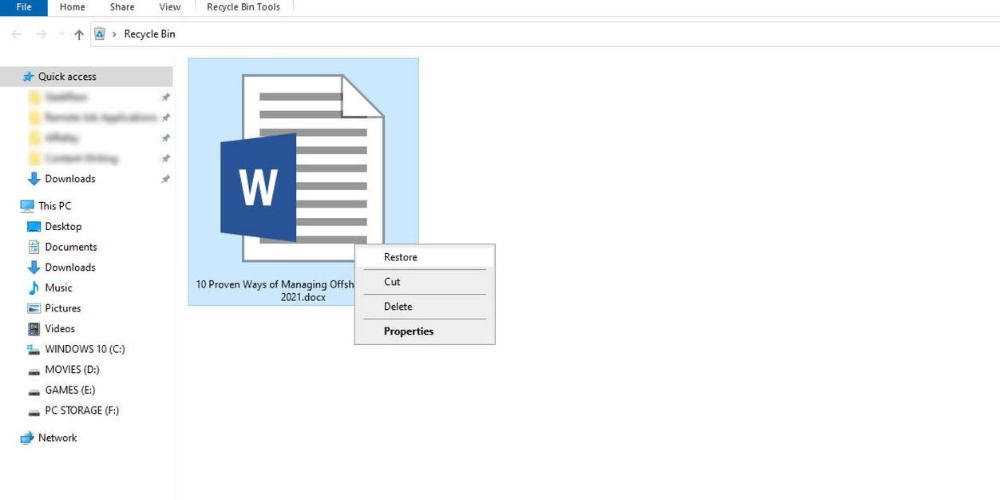This screenshot has width=1000, height=500.
Task: Click the MOVIES (D:) drive icon
Action: 34,371
